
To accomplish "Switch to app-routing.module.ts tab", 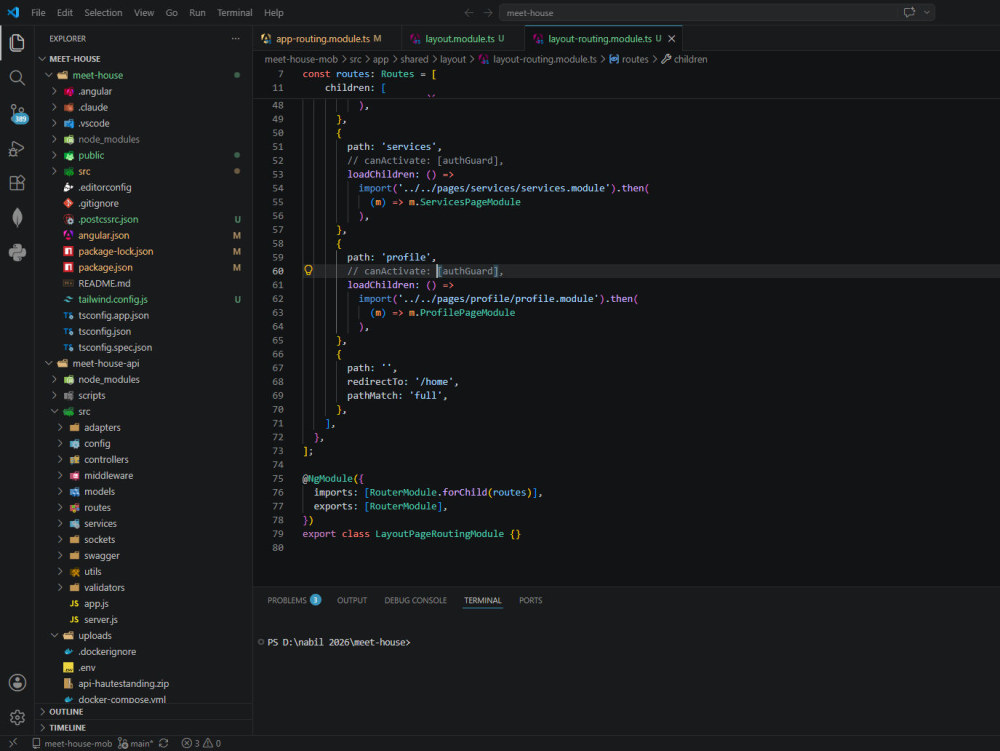I will 327,39.
